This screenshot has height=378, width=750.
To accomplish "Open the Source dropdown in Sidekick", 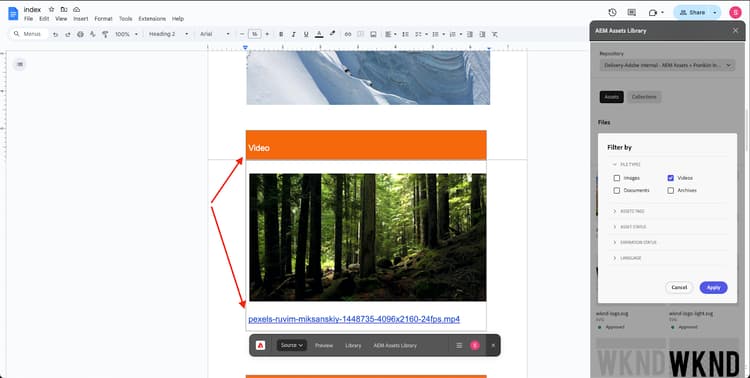I will click(x=291, y=345).
